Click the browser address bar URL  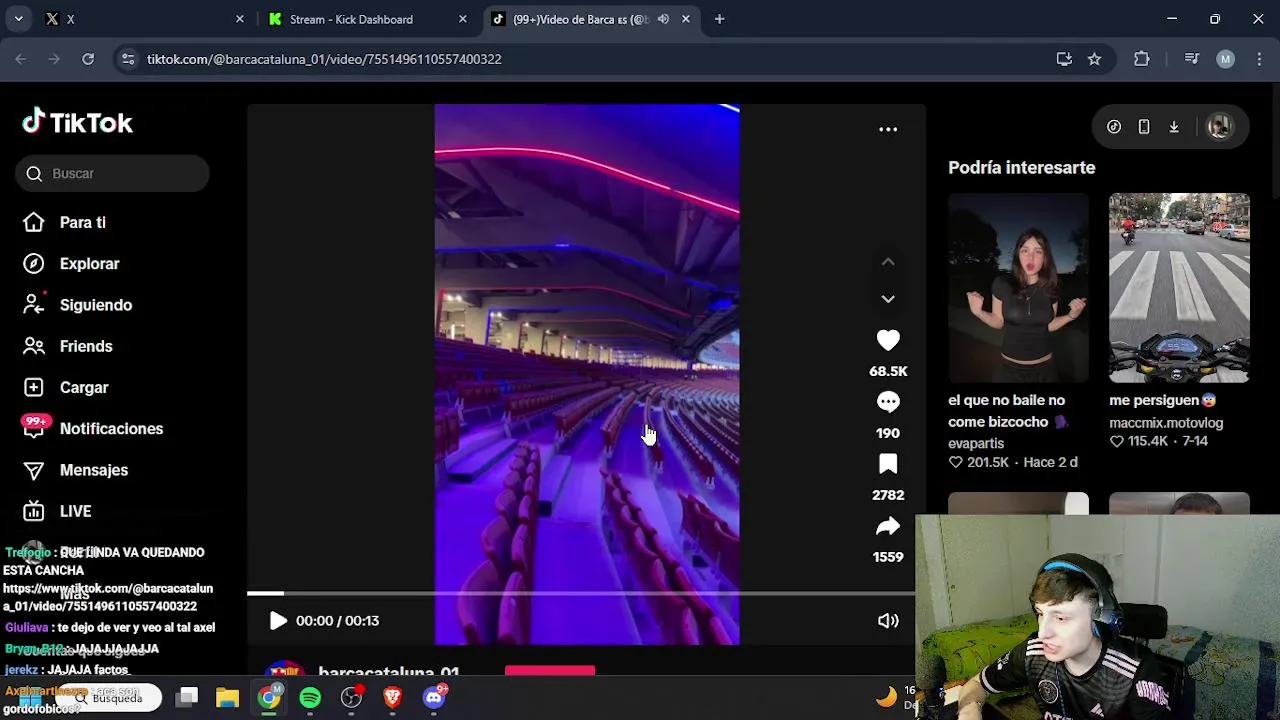pos(324,59)
